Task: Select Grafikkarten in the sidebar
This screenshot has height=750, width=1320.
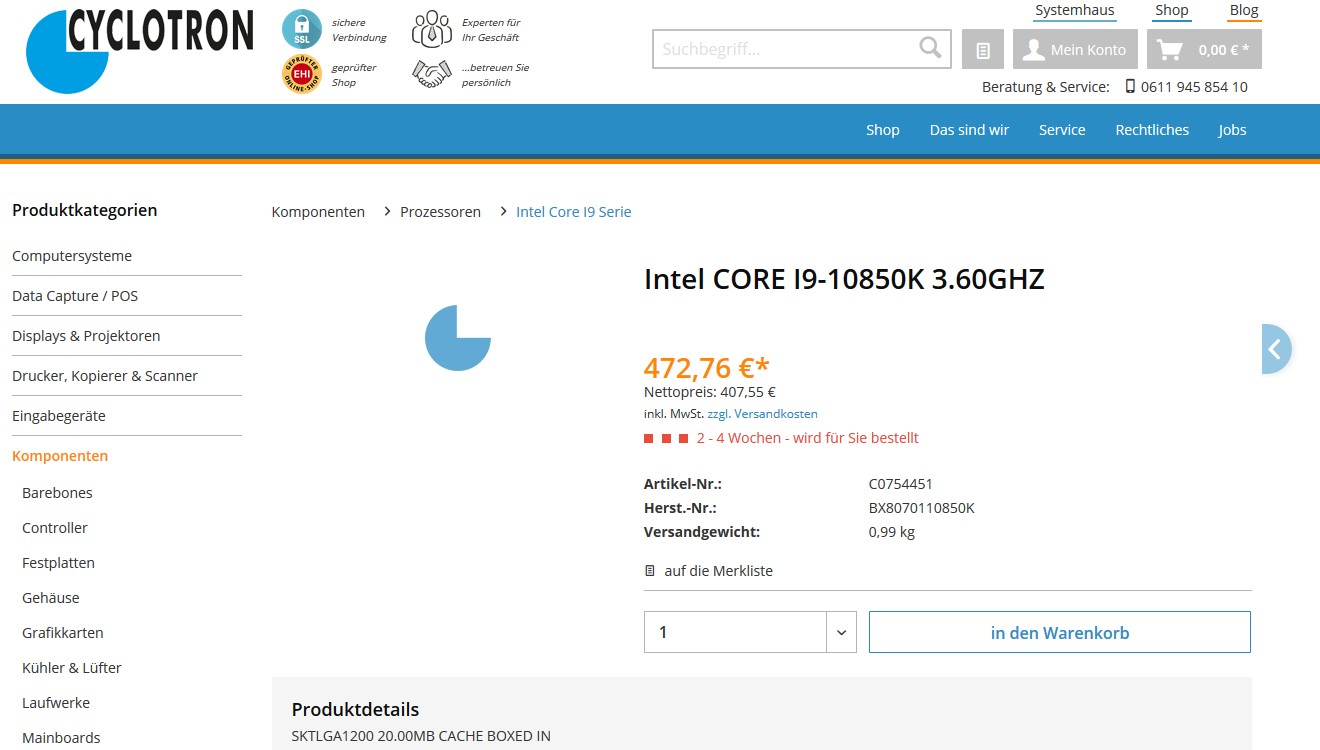Action: (63, 633)
